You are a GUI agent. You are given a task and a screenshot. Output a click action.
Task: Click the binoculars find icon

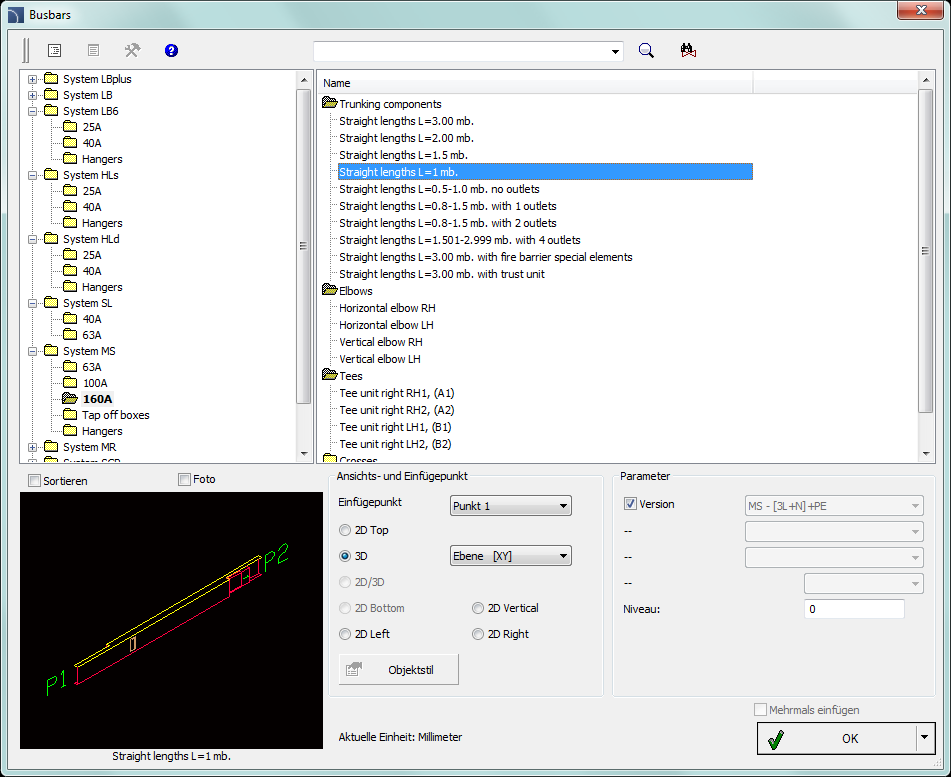687,51
